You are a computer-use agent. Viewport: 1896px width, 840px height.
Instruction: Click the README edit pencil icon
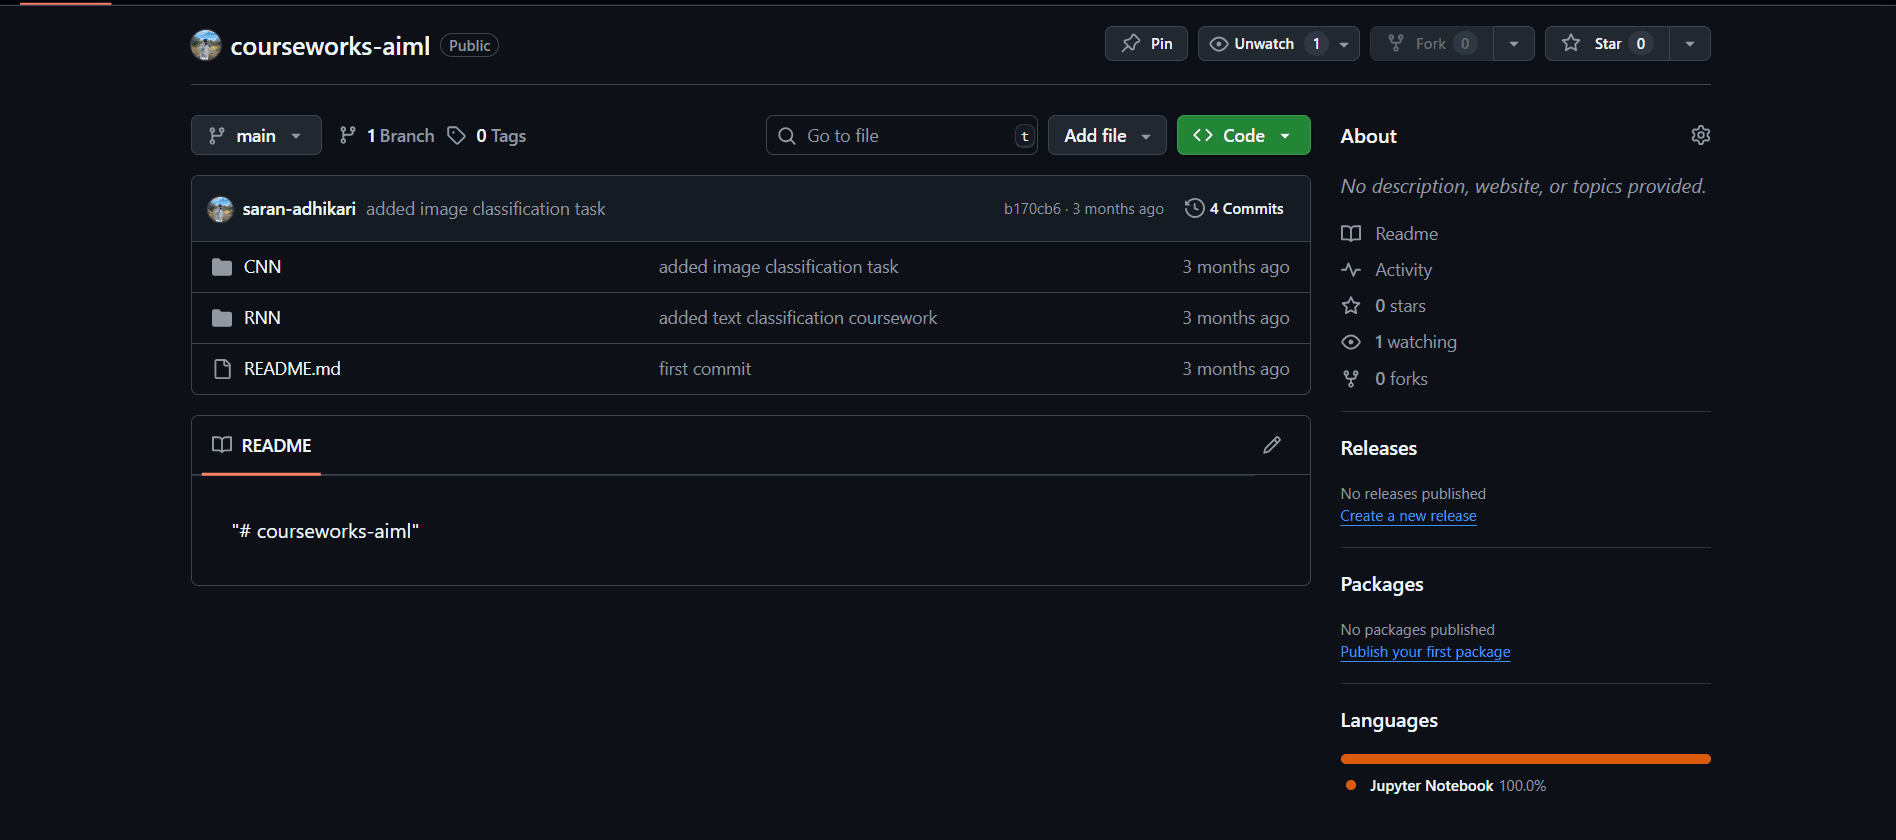(x=1271, y=445)
